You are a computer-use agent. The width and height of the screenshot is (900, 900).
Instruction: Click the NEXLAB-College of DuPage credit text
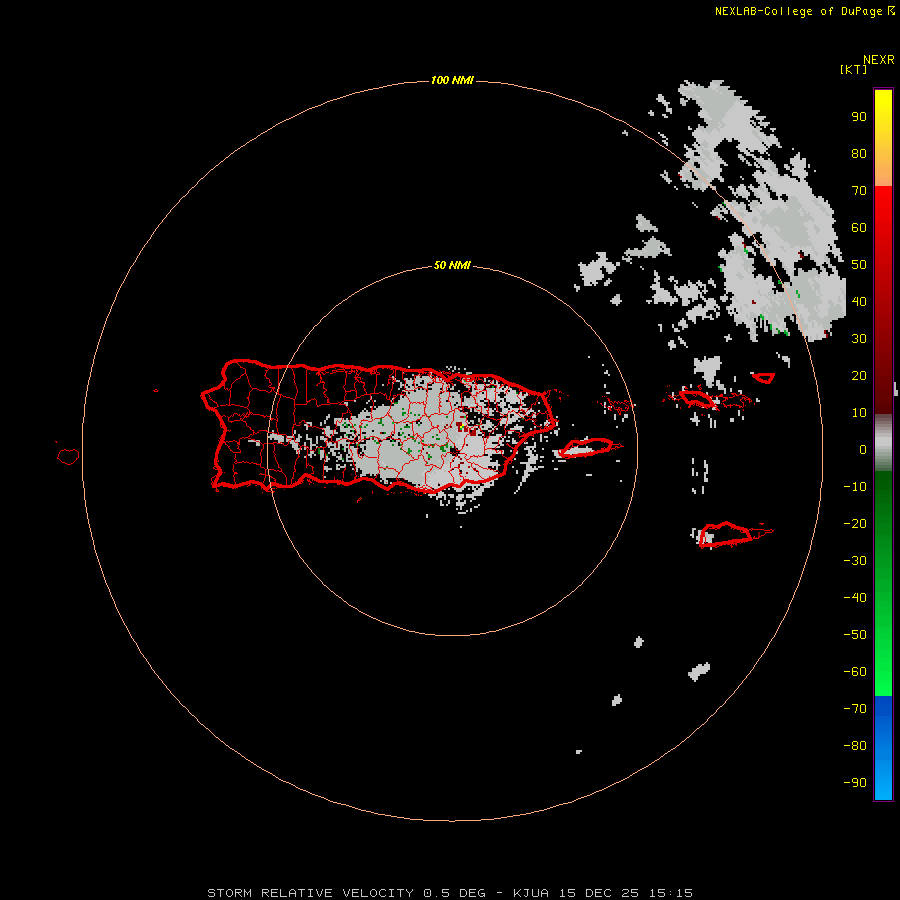[x=798, y=11]
